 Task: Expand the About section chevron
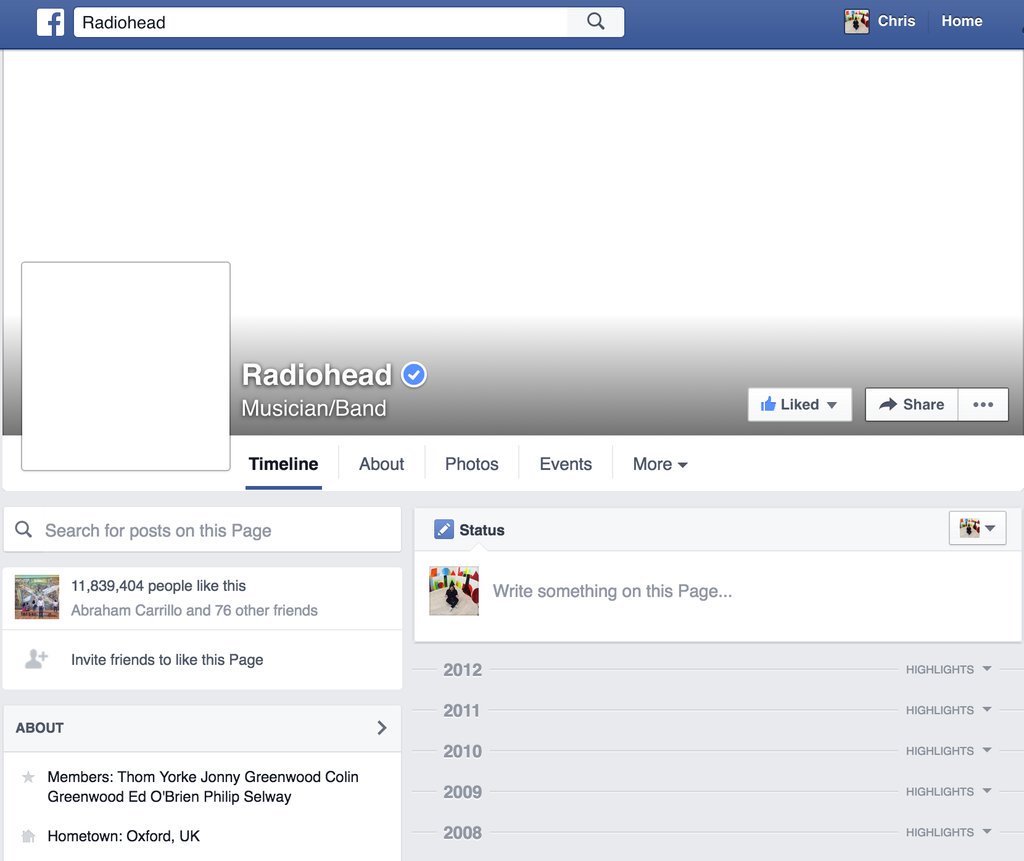pos(382,728)
